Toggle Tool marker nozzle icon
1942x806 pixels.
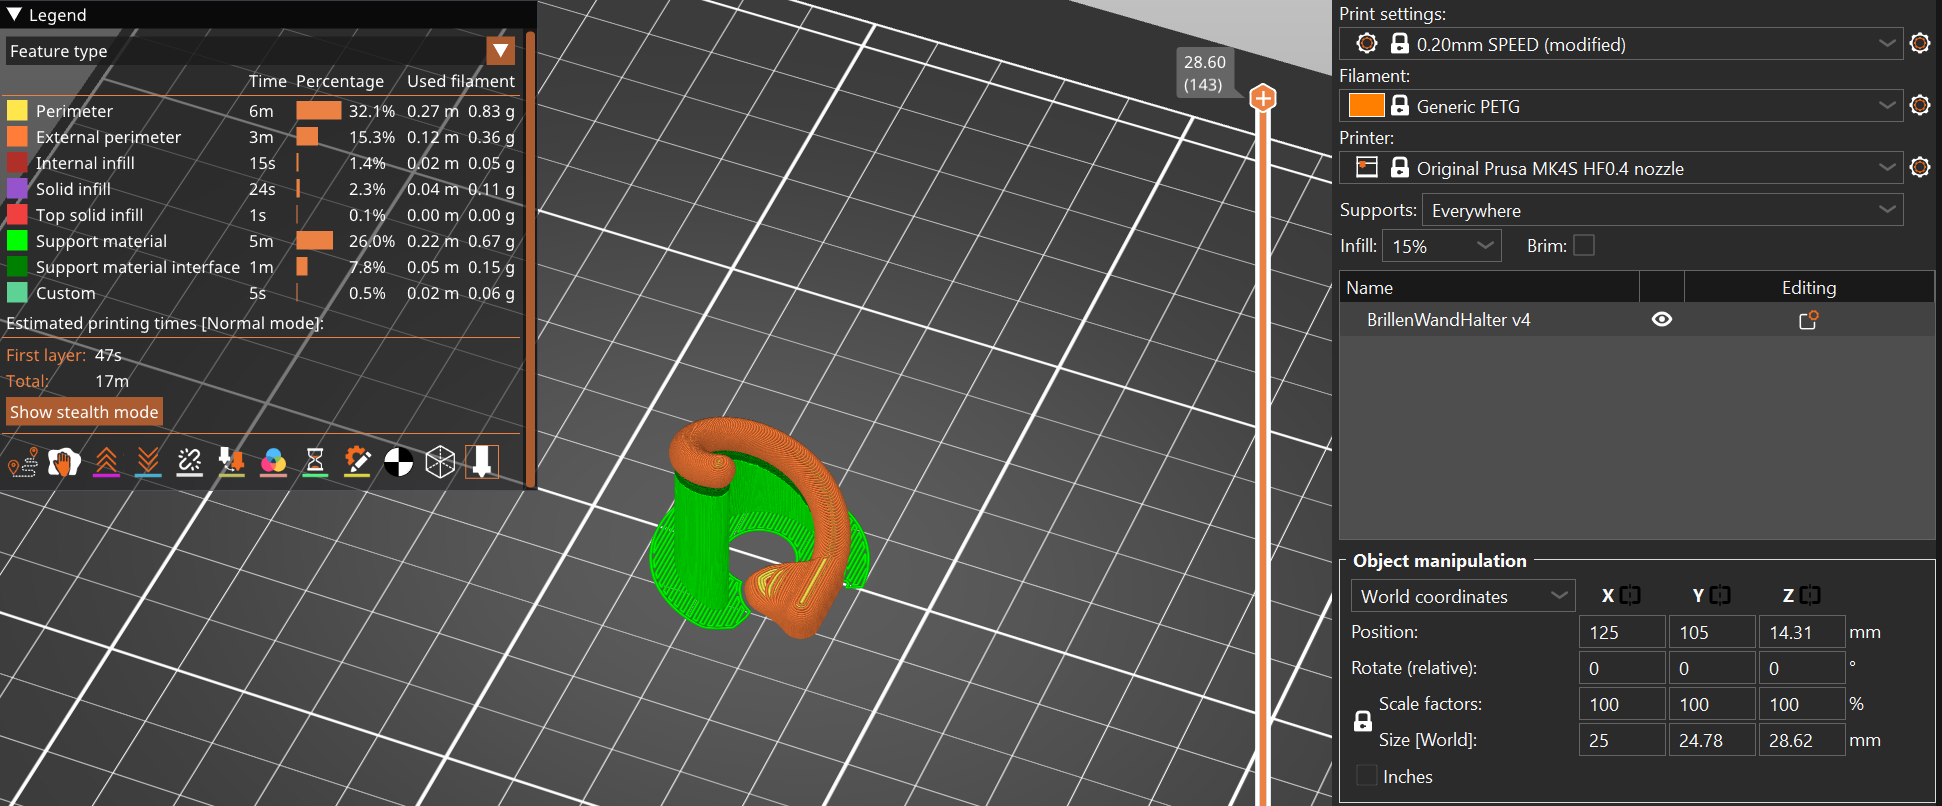click(482, 462)
